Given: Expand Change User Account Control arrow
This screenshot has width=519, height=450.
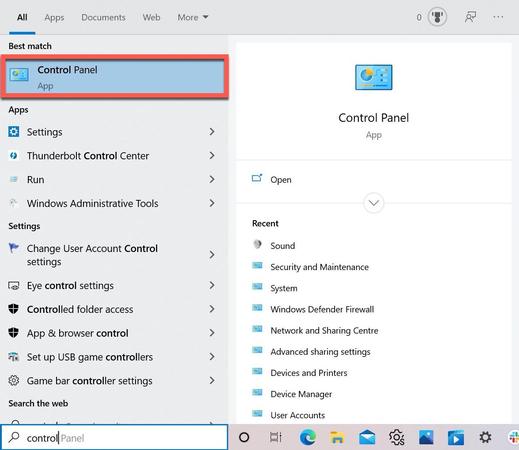Looking at the screenshot, I should click(x=212, y=255).
